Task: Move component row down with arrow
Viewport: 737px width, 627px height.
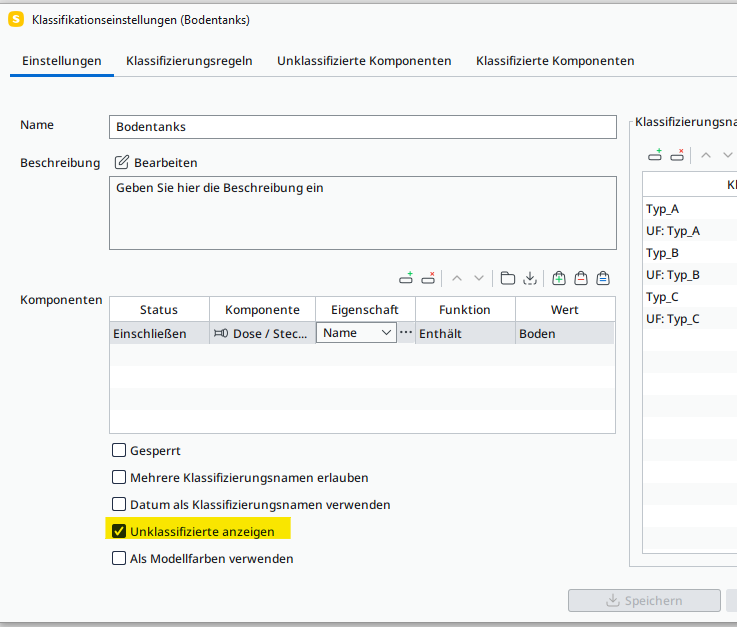Action: coord(479,278)
